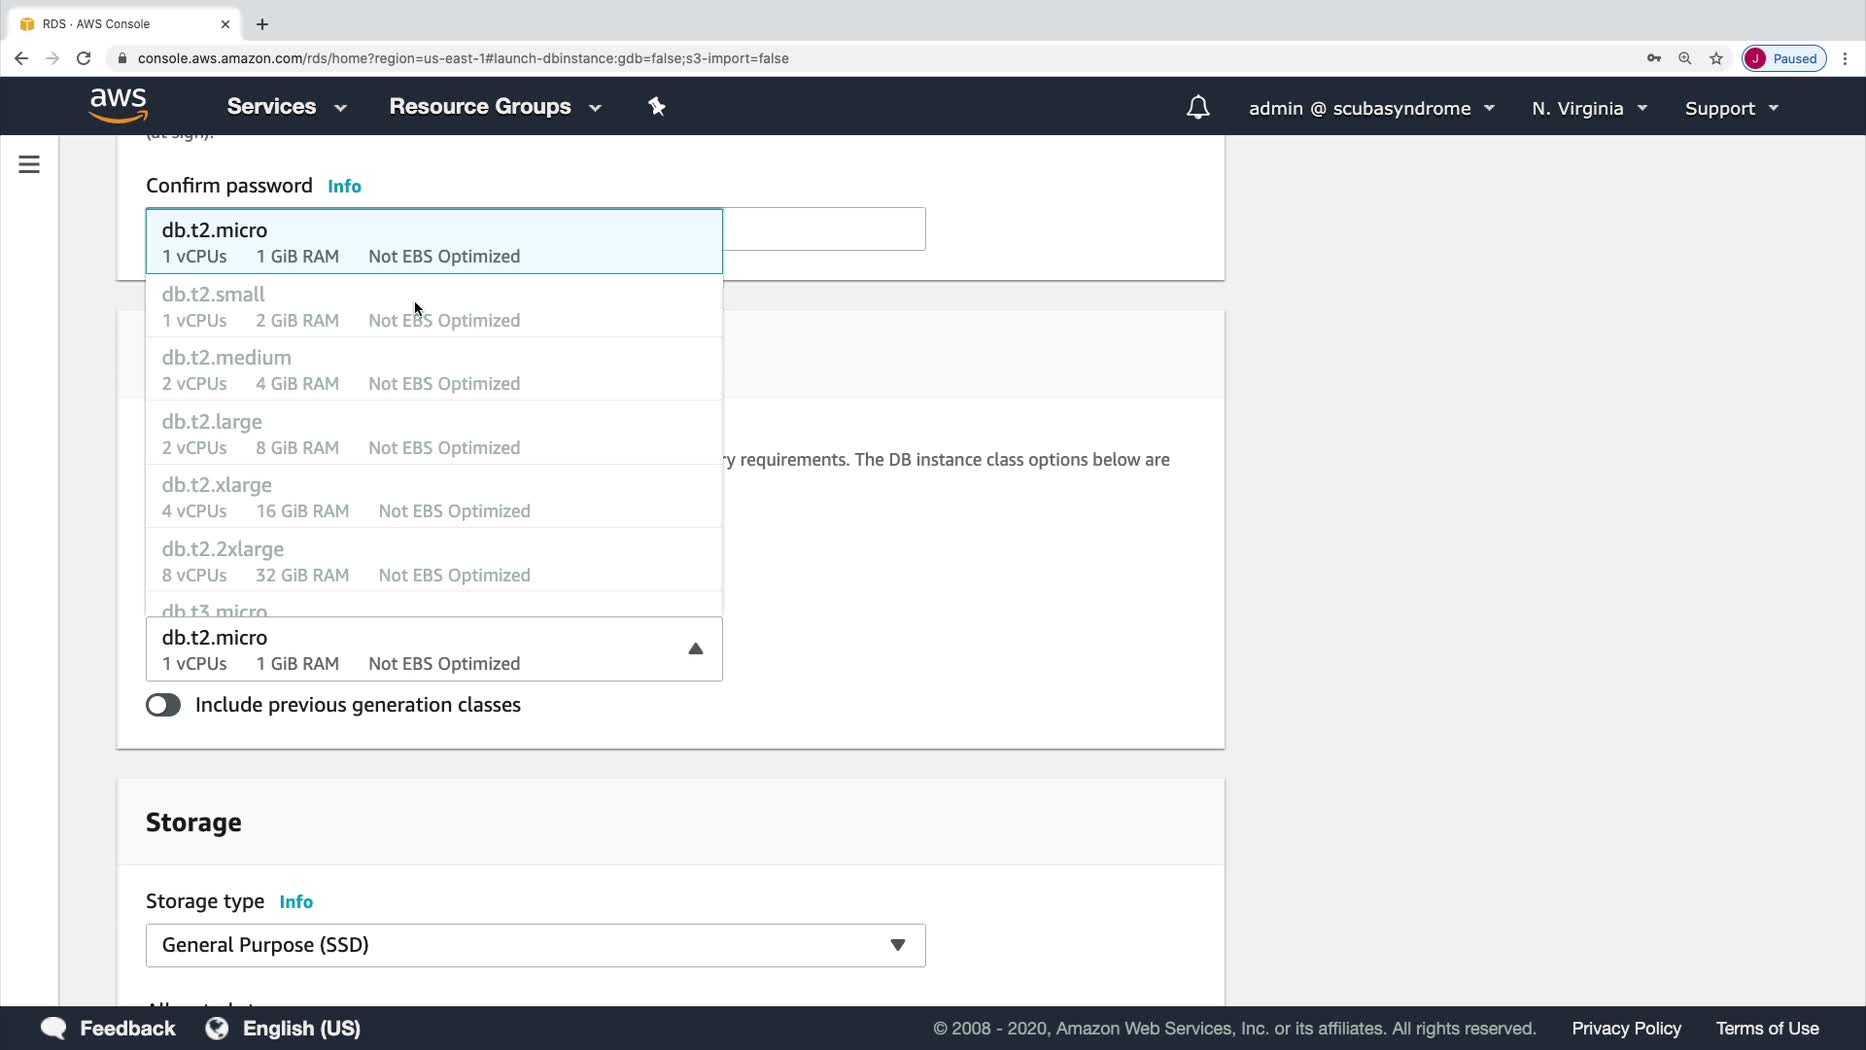The image size is (1866, 1050).
Task: Toggle Include previous generation classes
Action: (163, 705)
